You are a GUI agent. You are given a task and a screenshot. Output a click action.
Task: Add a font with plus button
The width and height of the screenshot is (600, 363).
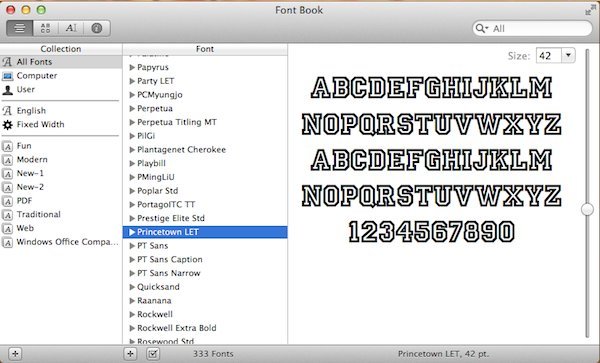[x=130, y=354]
